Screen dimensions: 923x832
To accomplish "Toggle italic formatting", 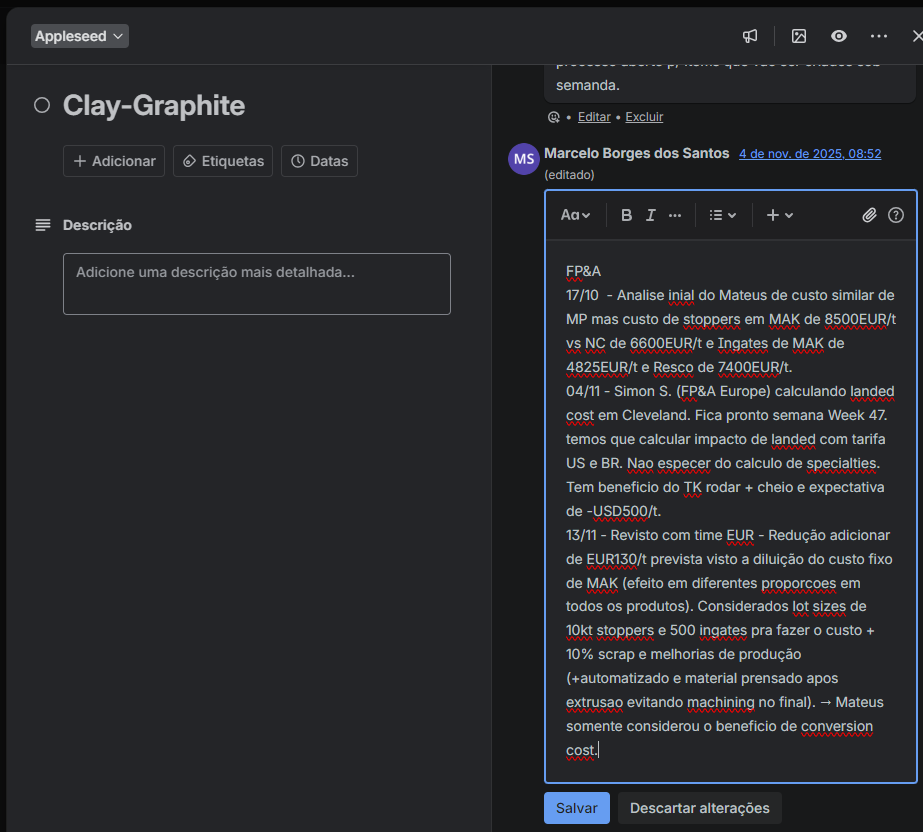I will click(x=650, y=216).
